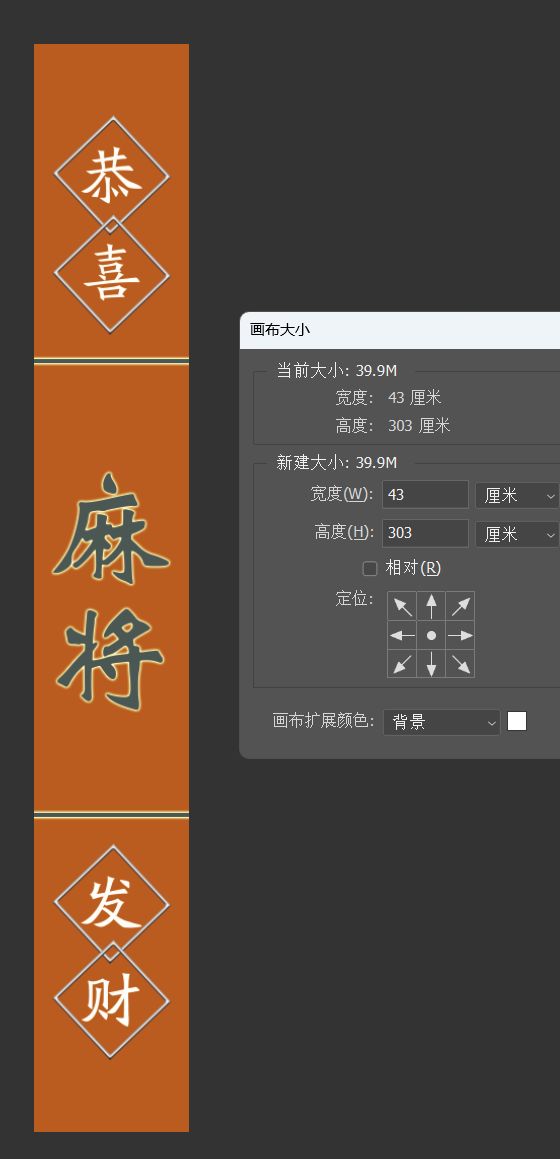Click the 麻 character on the canvas
This screenshot has width=560, height=1159.
[111, 528]
